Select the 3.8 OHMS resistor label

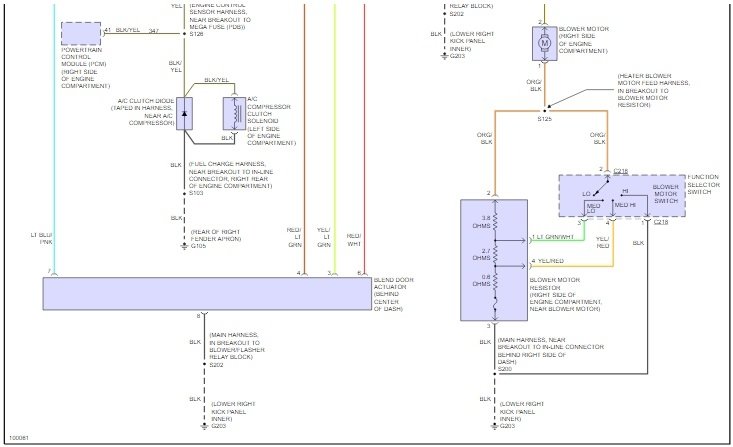tap(481, 222)
